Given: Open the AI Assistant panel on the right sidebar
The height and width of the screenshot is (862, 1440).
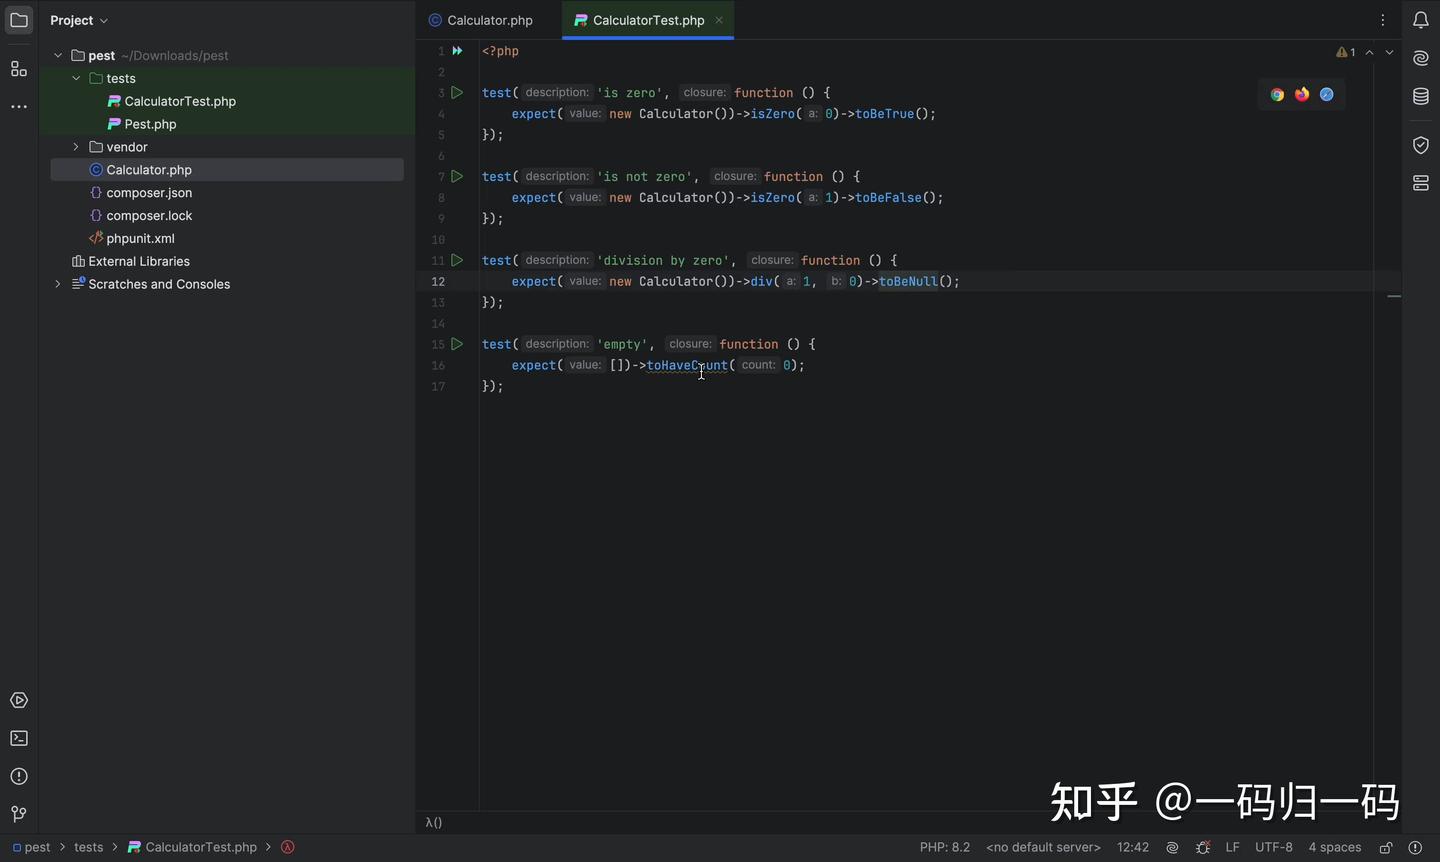Looking at the screenshot, I should pos(1421,58).
